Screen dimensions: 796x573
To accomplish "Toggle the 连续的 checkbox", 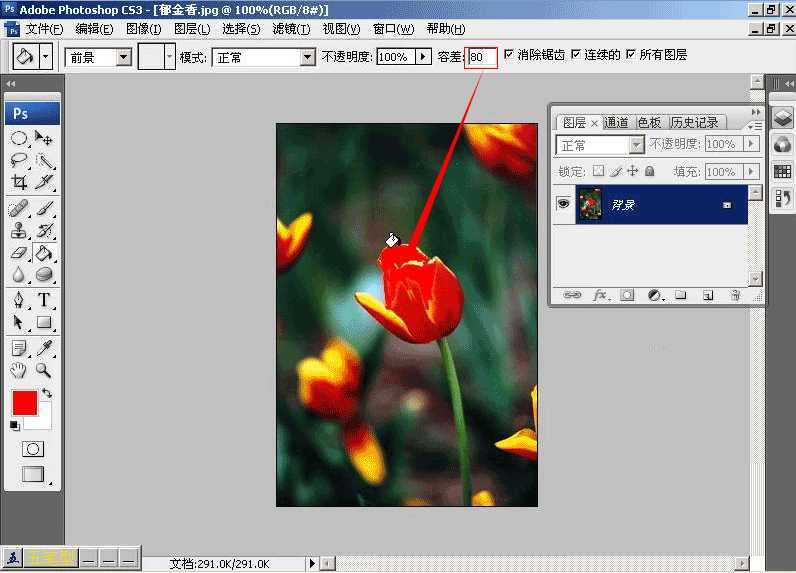I will 576,55.
